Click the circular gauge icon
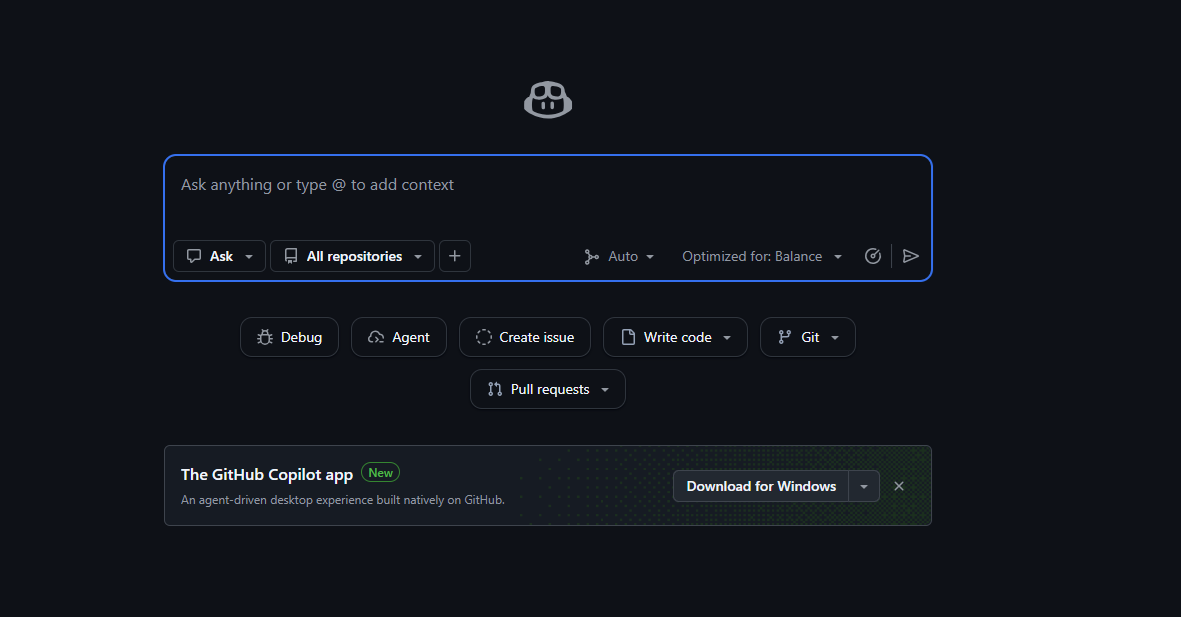1181x617 pixels. click(873, 256)
